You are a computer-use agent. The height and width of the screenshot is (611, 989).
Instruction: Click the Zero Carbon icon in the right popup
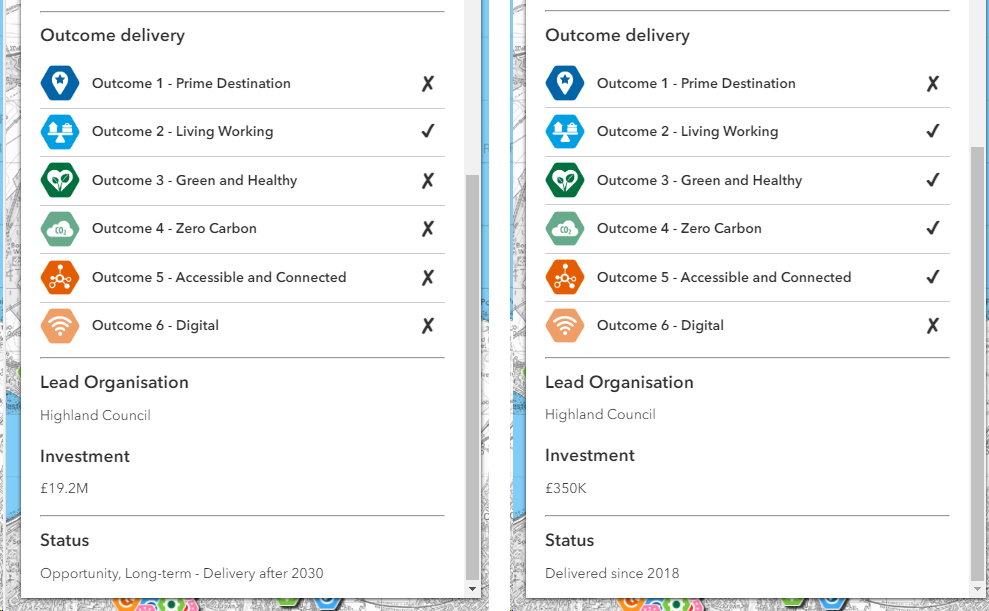click(565, 229)
